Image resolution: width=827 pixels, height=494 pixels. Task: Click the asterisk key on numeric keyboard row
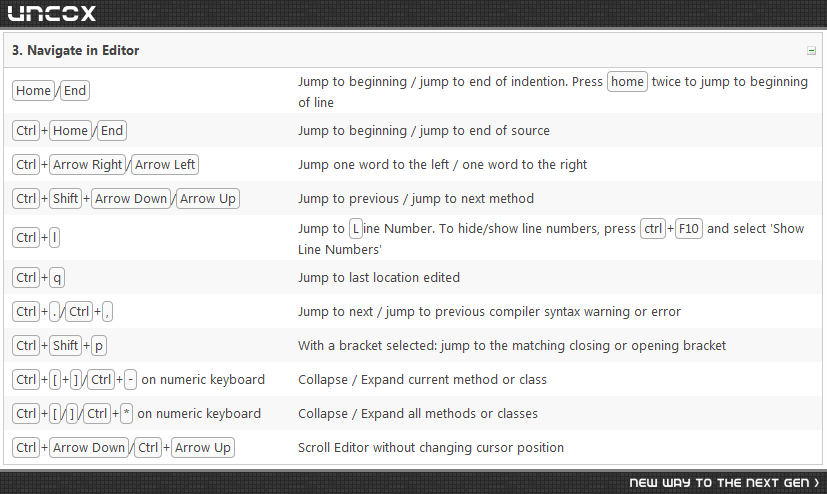[x=126, y=414]
